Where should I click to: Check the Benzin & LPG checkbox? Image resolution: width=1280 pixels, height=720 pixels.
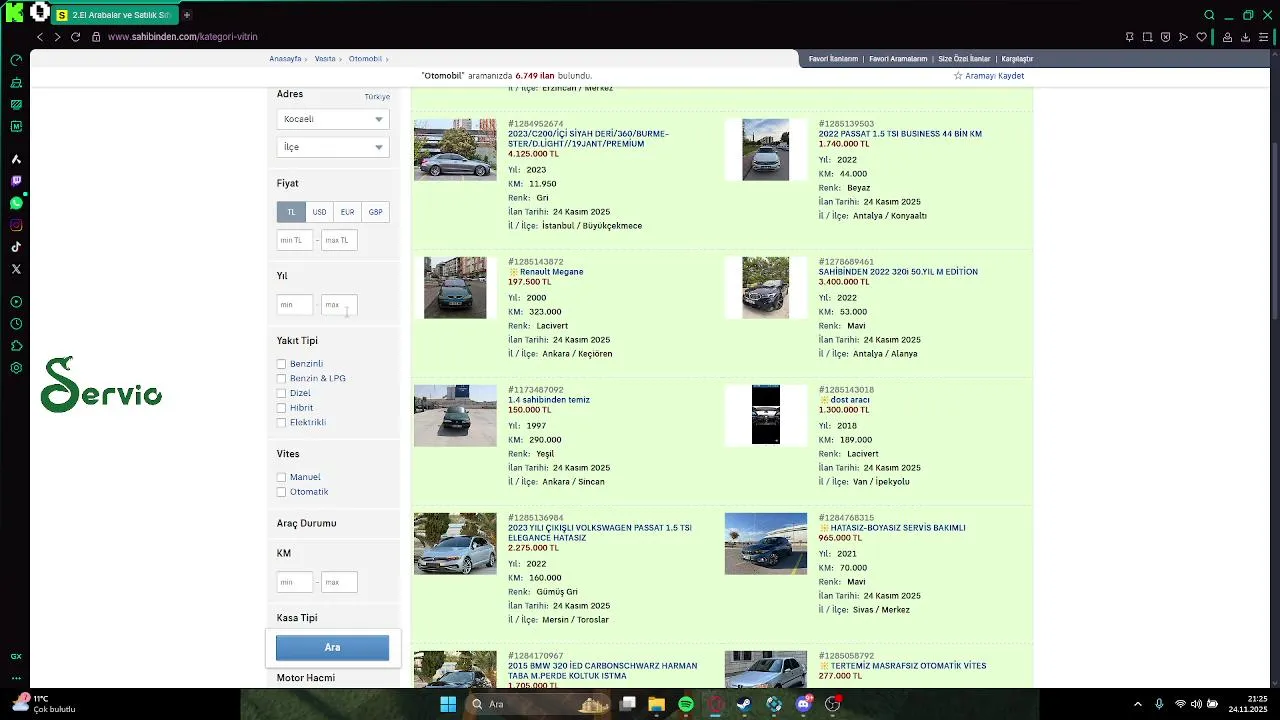(x=281, y=379)
